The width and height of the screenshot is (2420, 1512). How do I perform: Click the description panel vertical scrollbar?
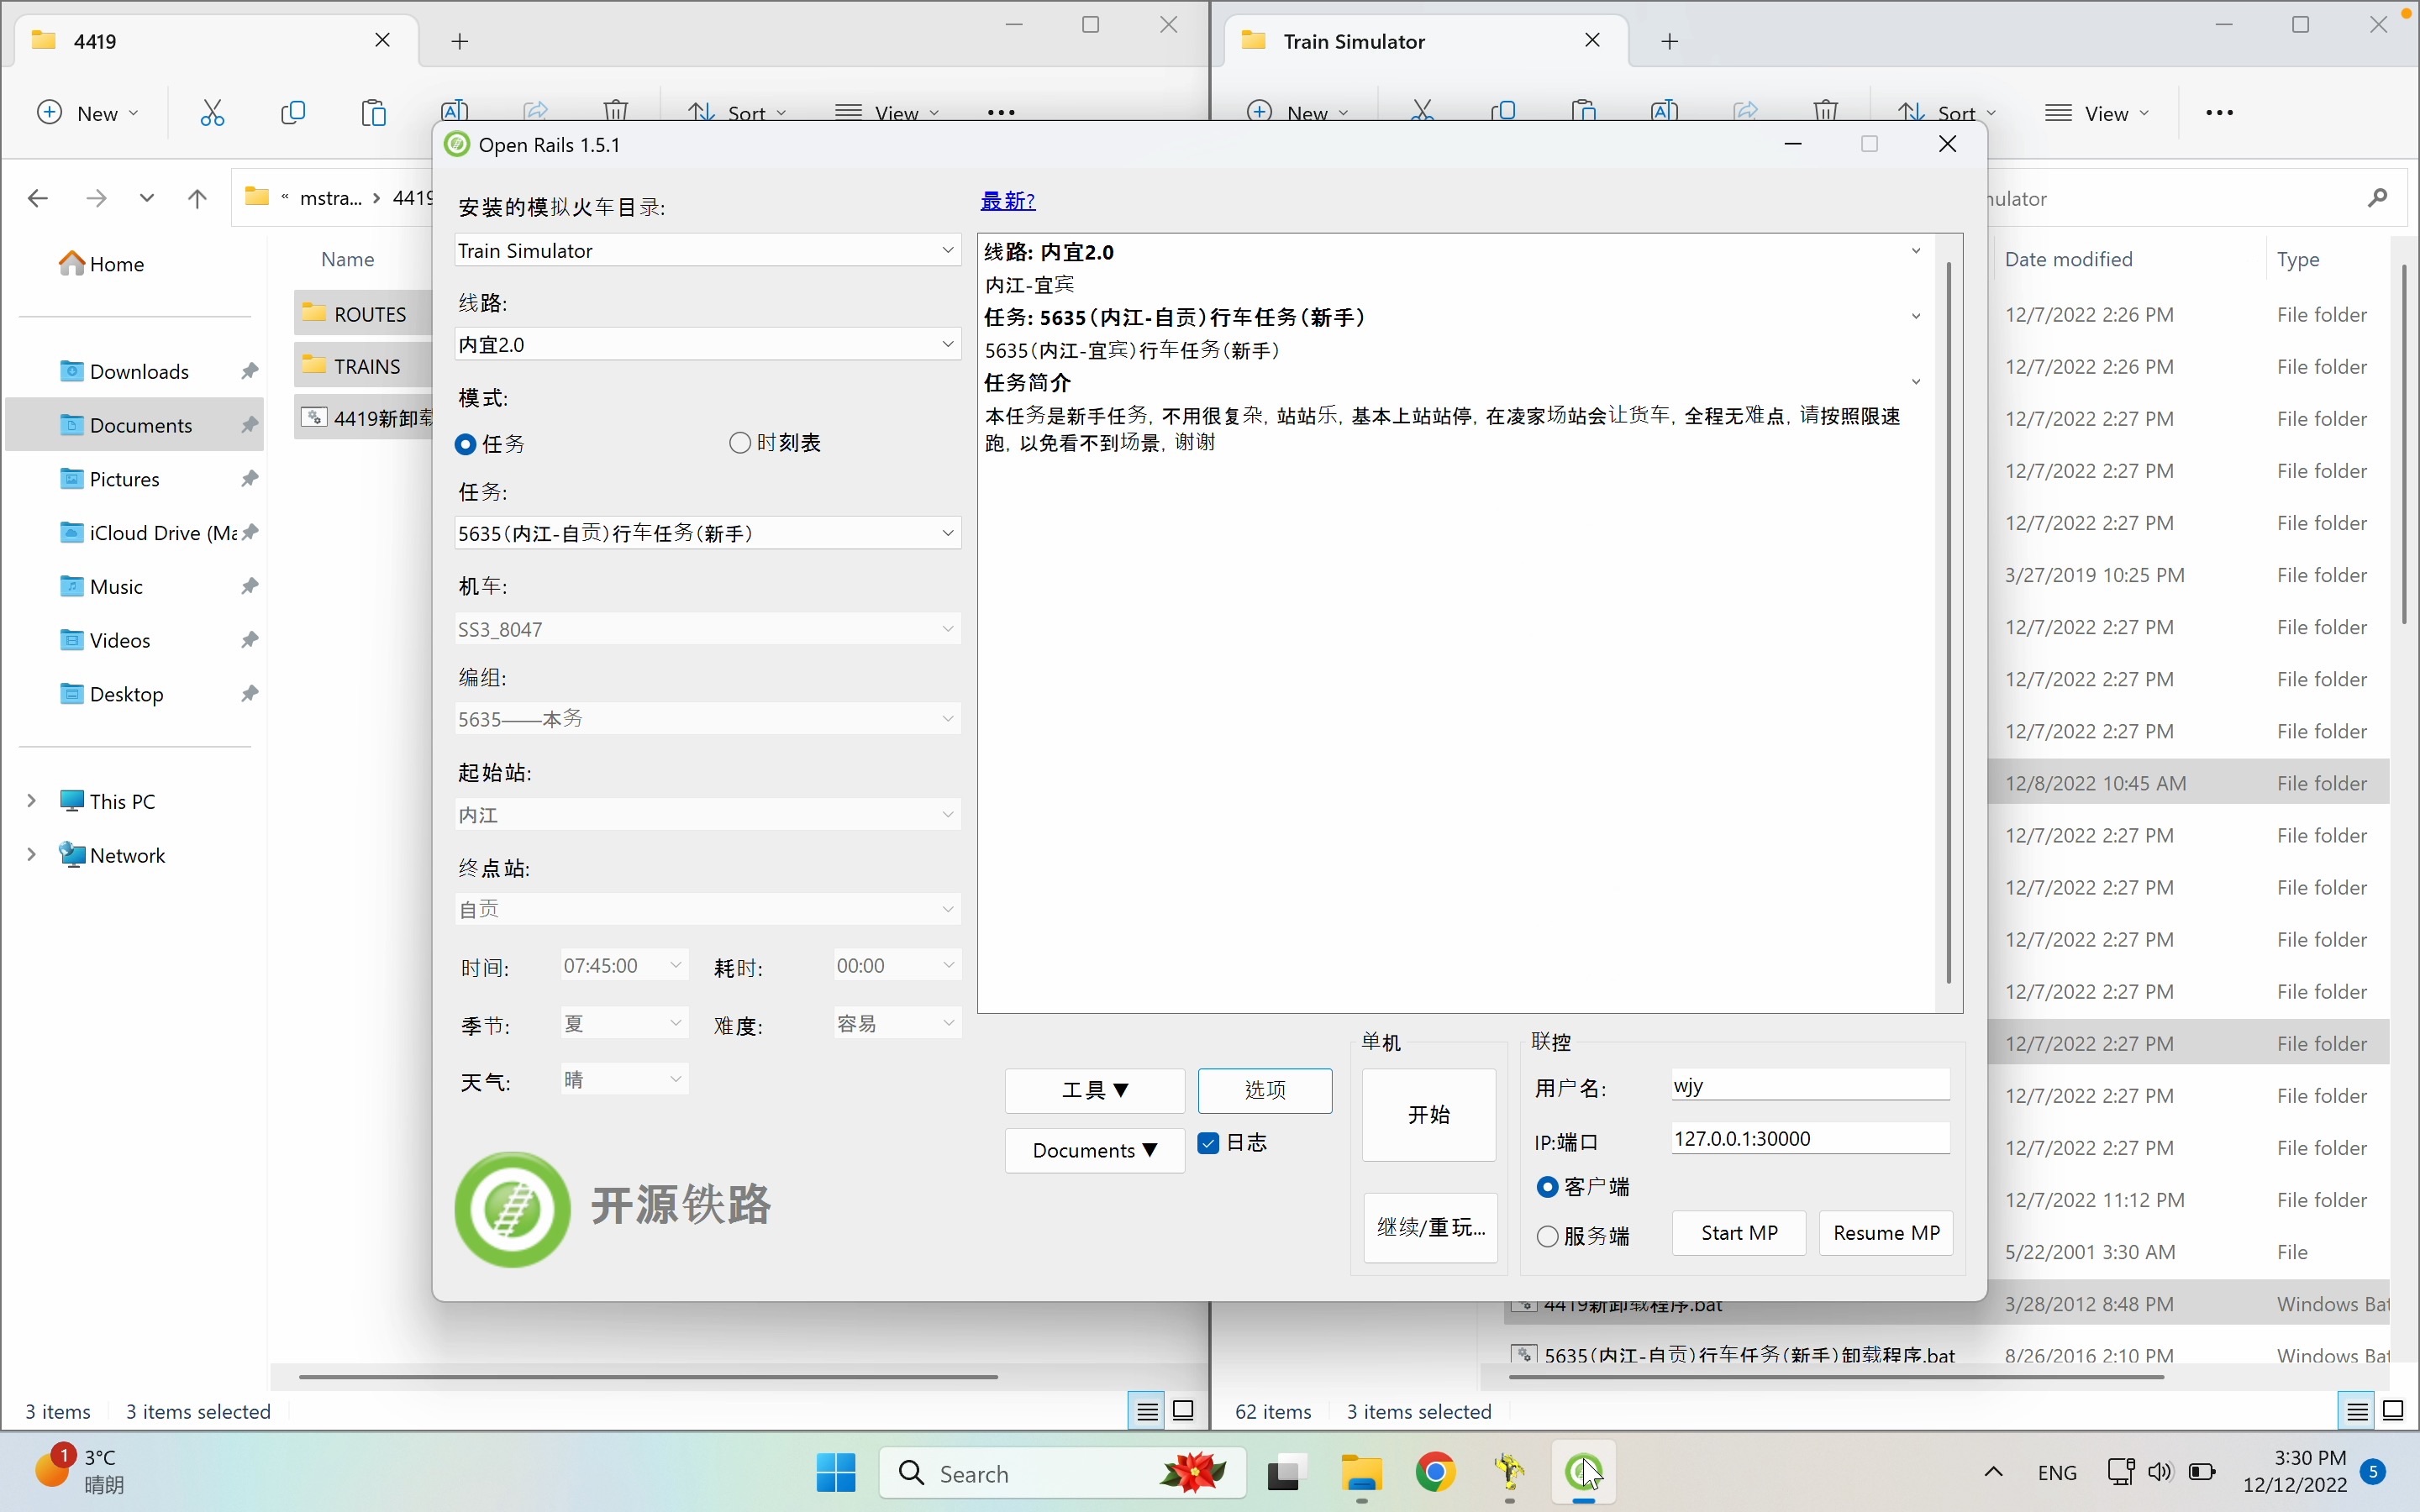[x=1948, y=620]
